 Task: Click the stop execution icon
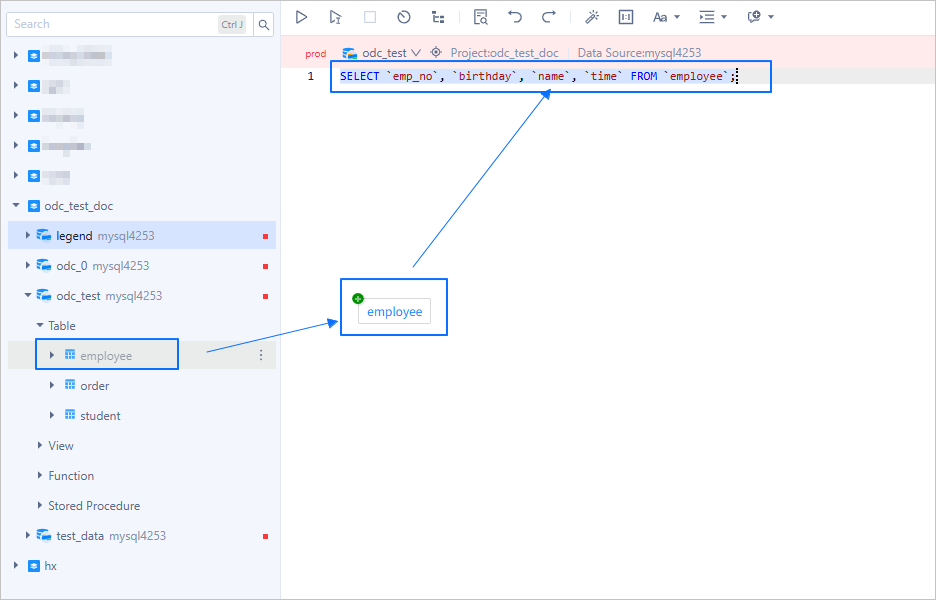369,16
